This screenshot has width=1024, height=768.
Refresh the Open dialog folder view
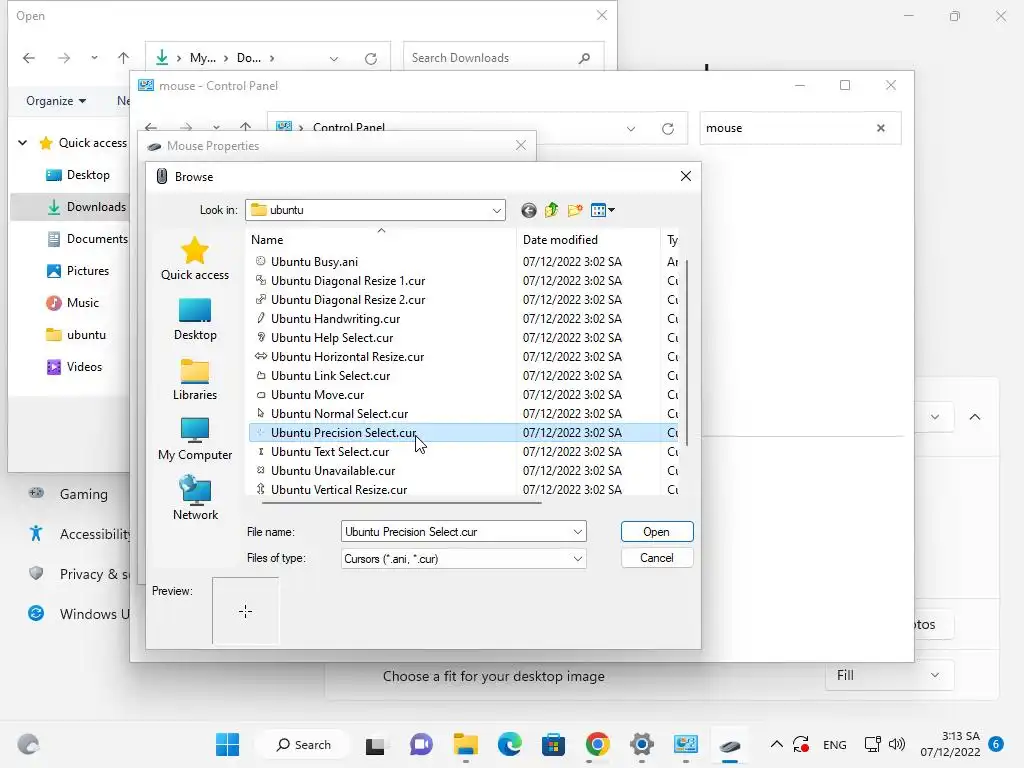371,59
